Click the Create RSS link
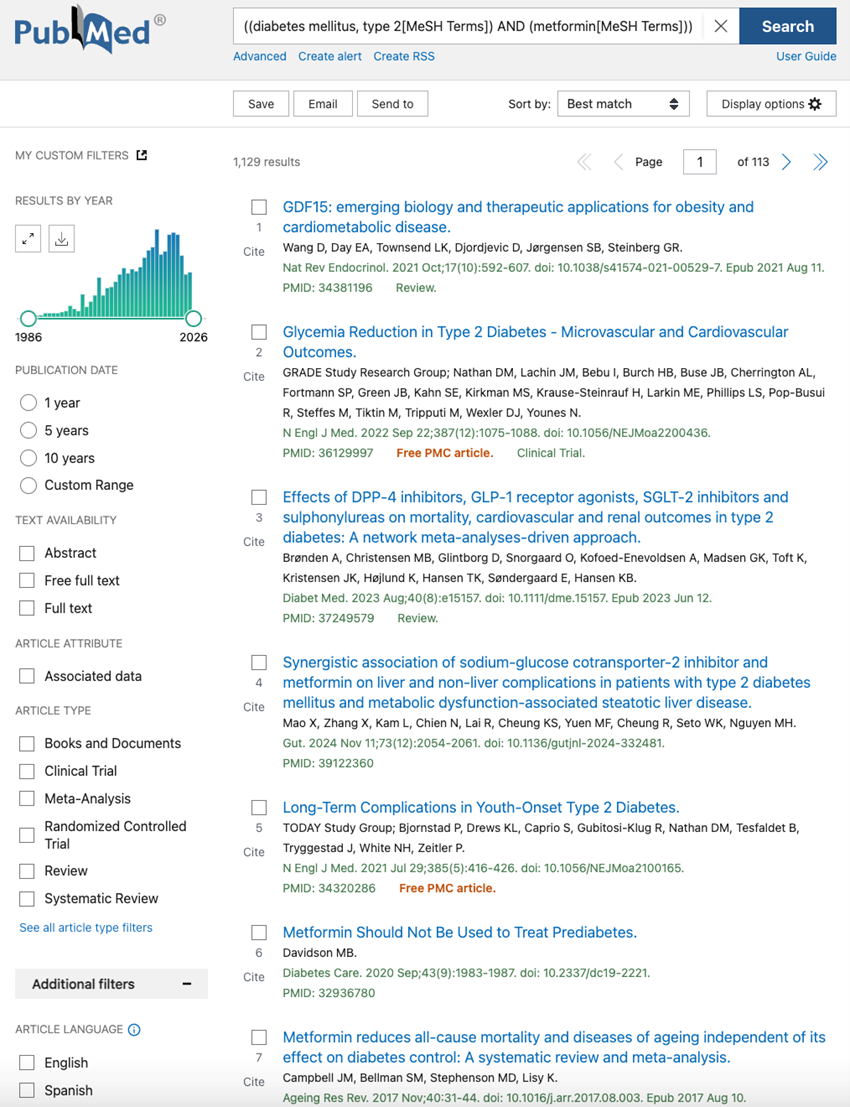Screen dimensions: 850x1107 coord(403,56)
